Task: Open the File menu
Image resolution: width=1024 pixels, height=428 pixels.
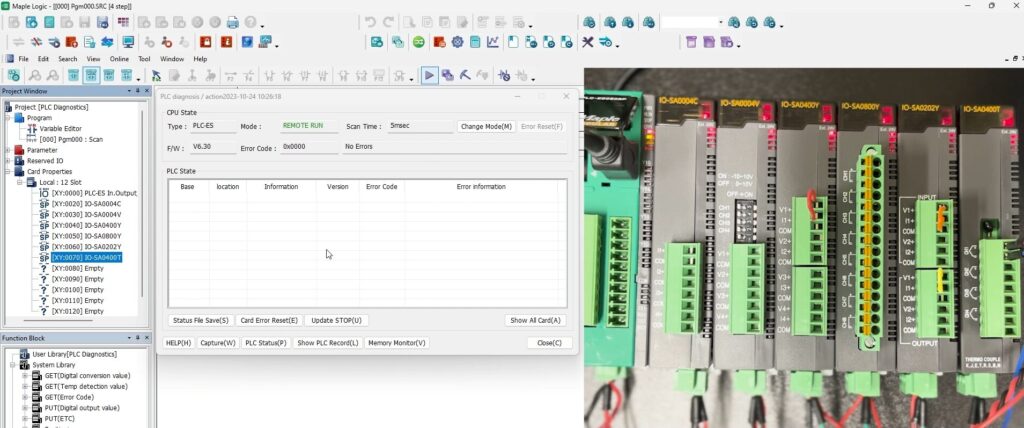Action: [x=24, y=59]
